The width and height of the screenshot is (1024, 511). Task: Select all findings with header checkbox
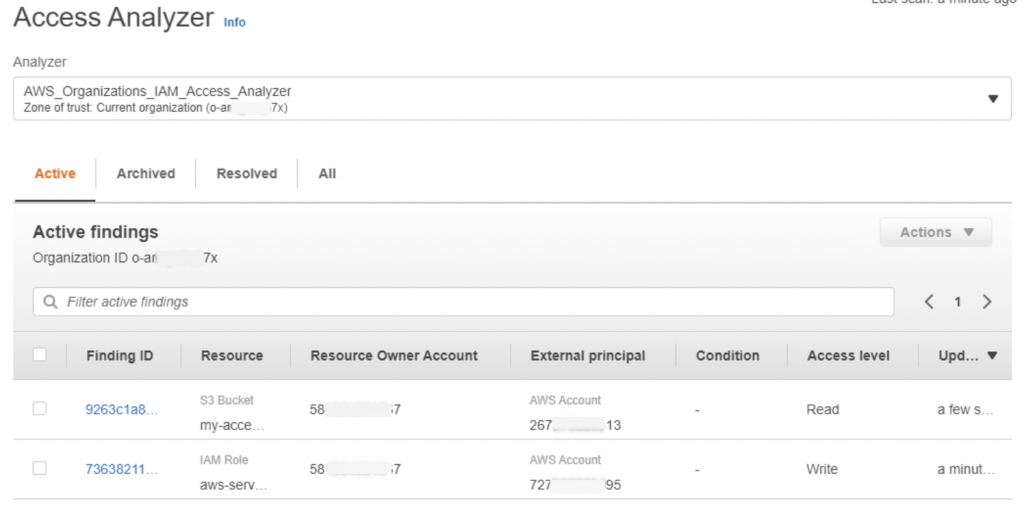coord(40,355)
